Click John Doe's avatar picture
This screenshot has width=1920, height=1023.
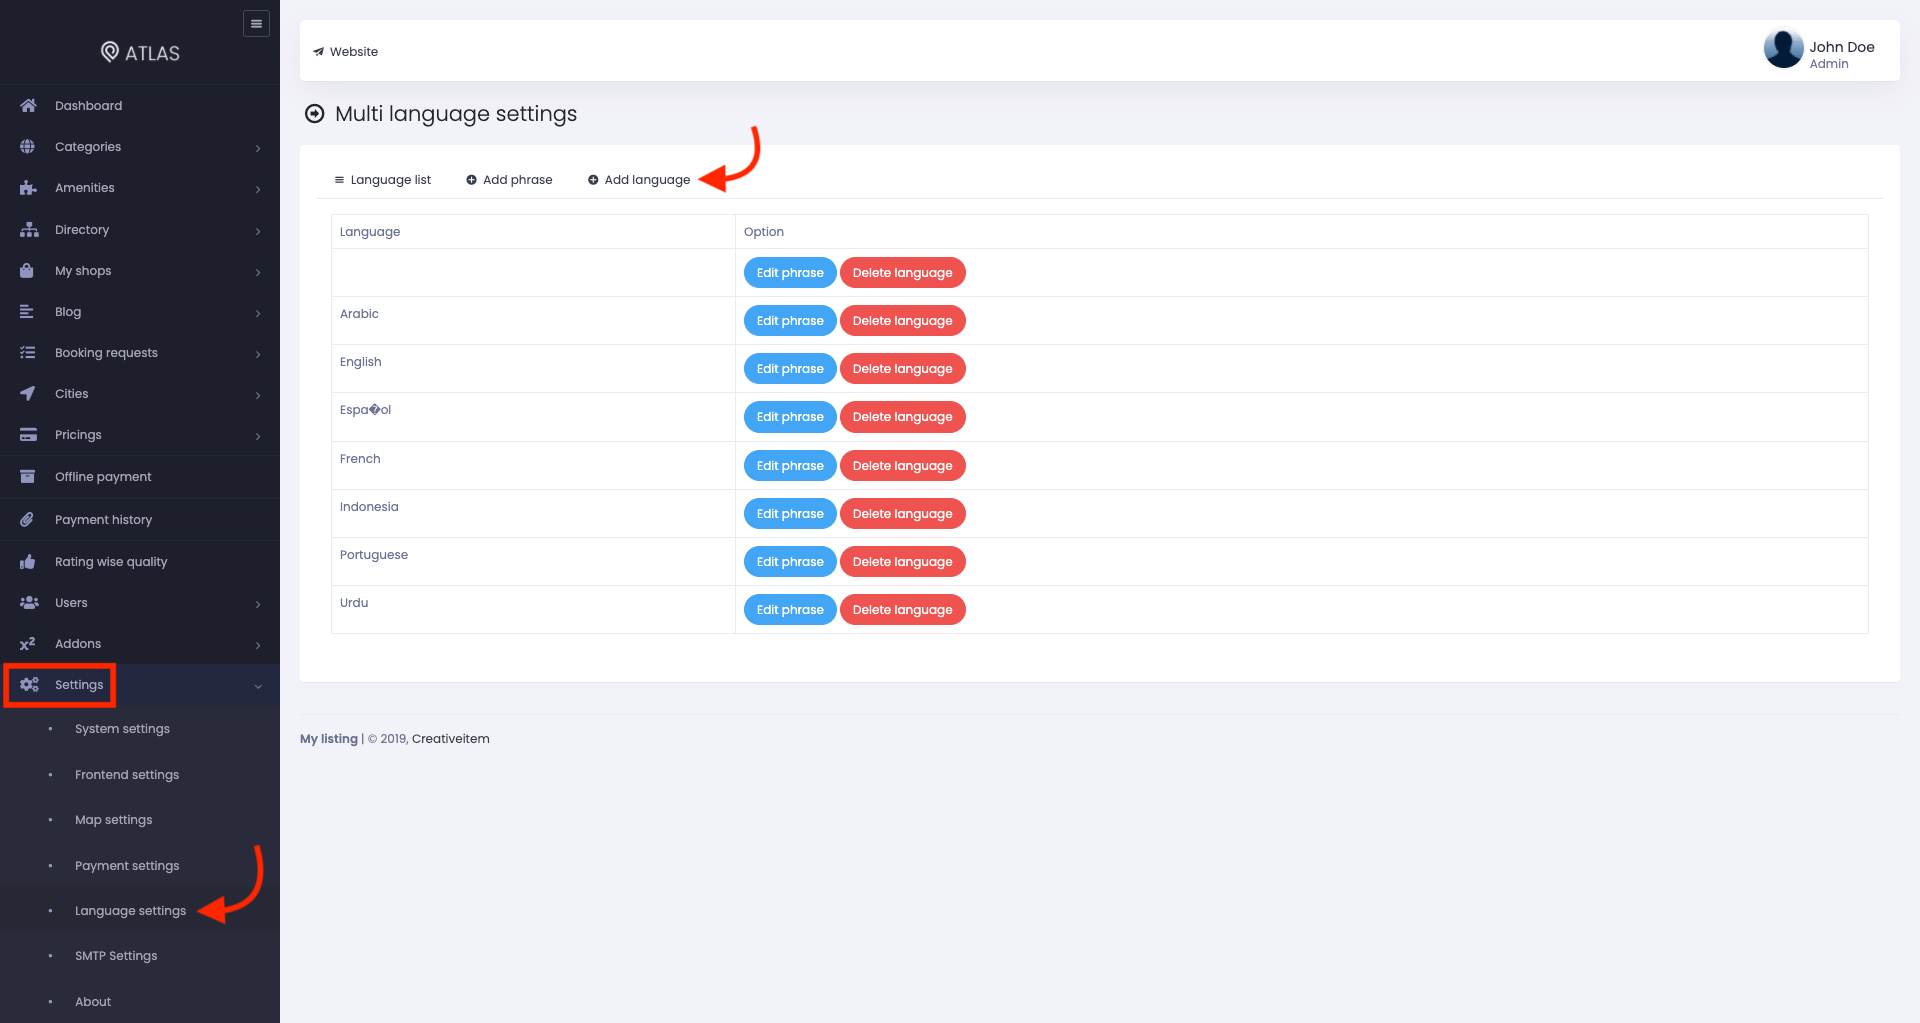[x=1783, y=49]
